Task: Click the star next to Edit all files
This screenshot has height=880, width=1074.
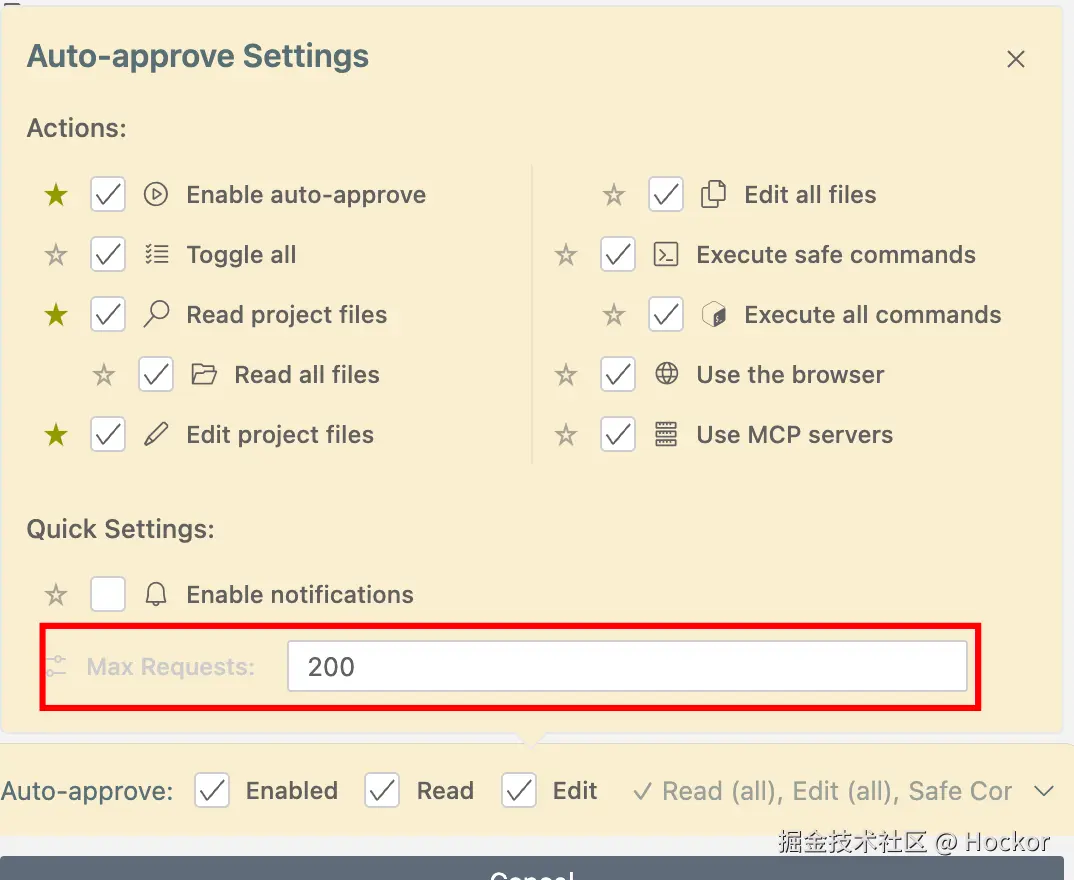Action: click(x=614, y=195)
